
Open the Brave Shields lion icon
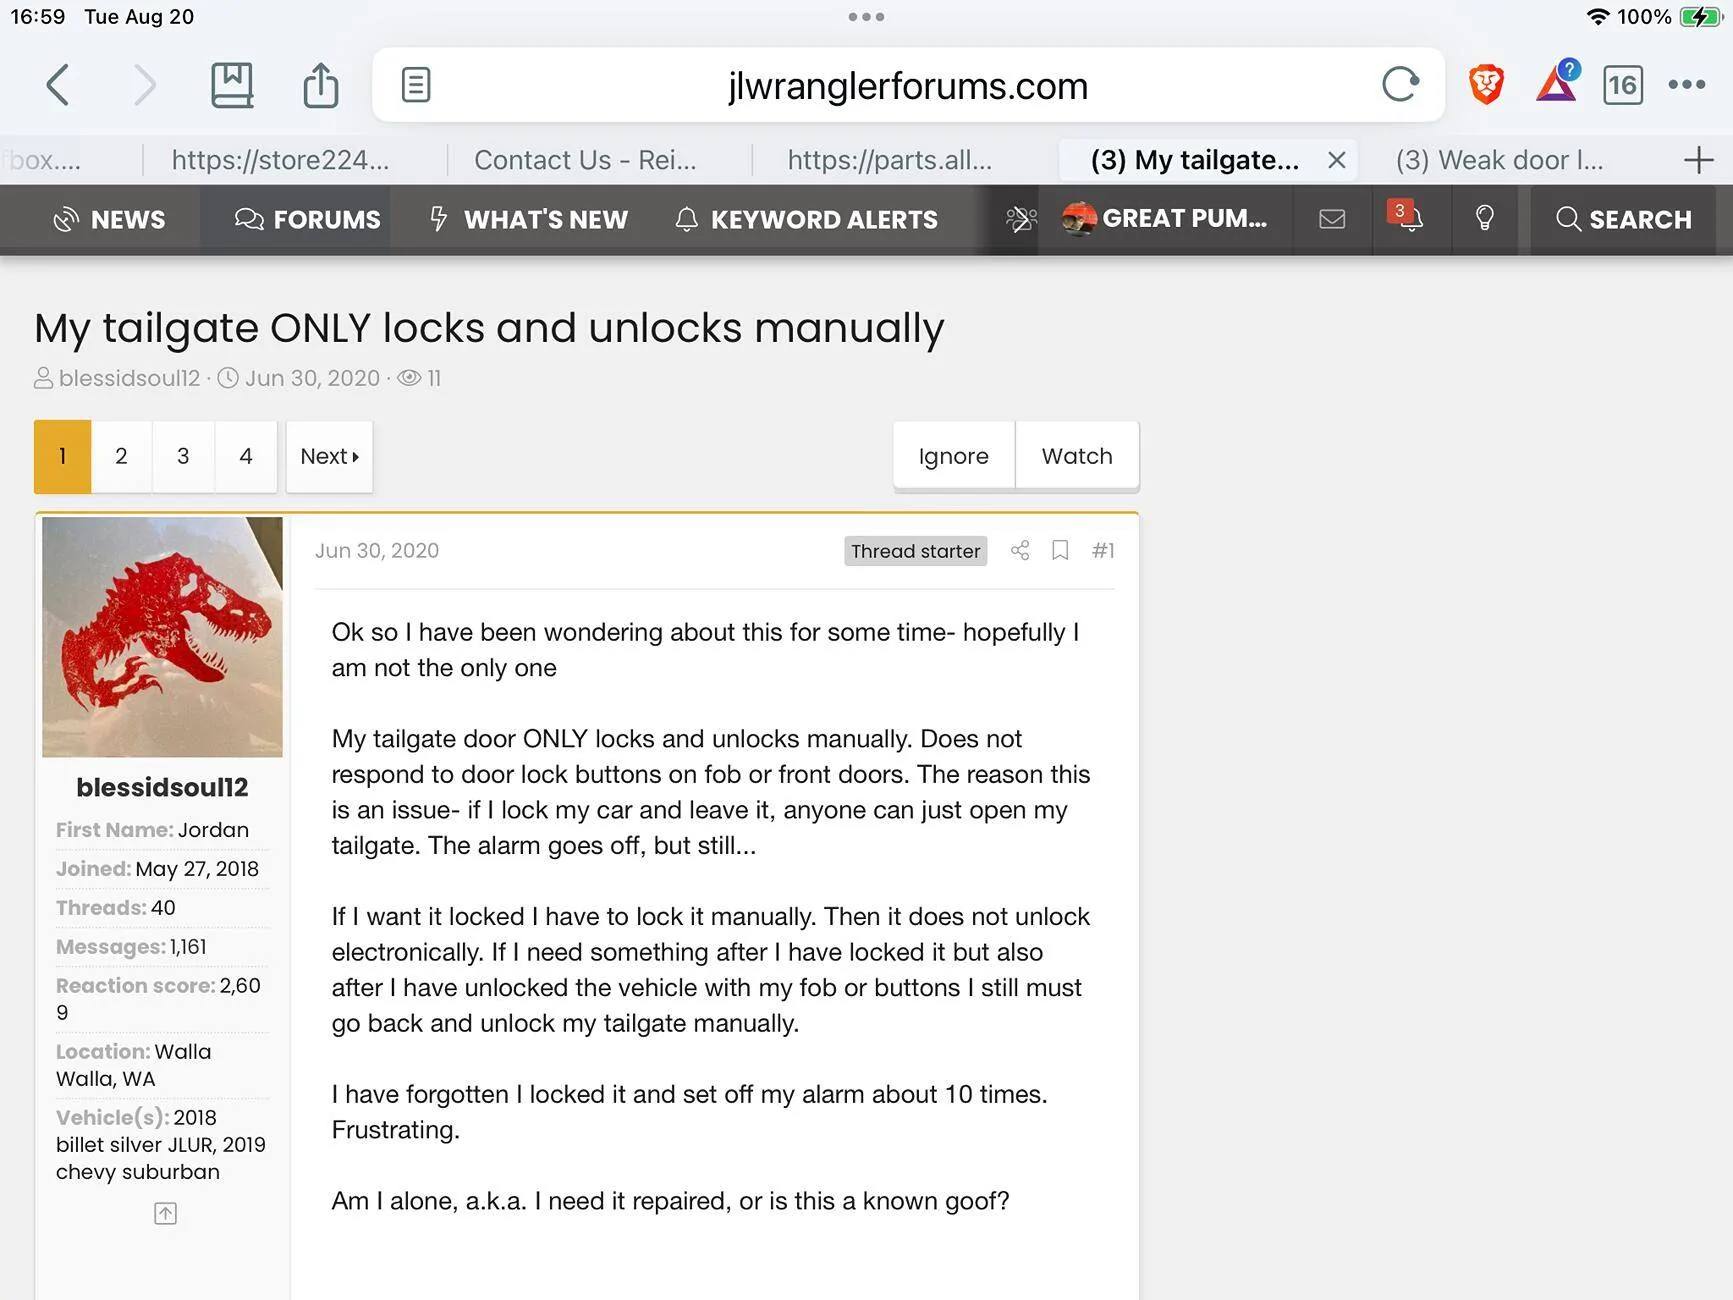[x=1486, y=85]
